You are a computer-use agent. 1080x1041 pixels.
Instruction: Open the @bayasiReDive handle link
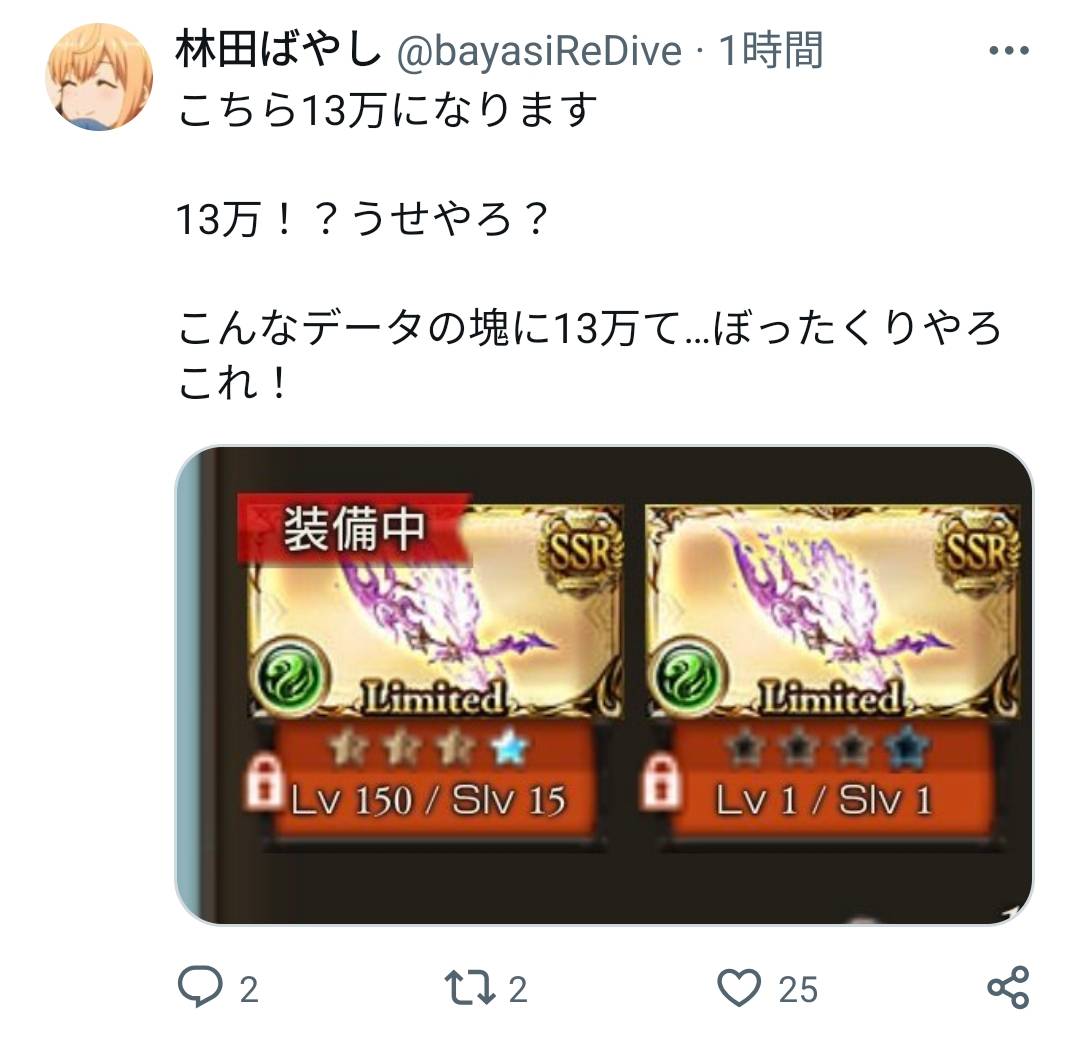539,52
